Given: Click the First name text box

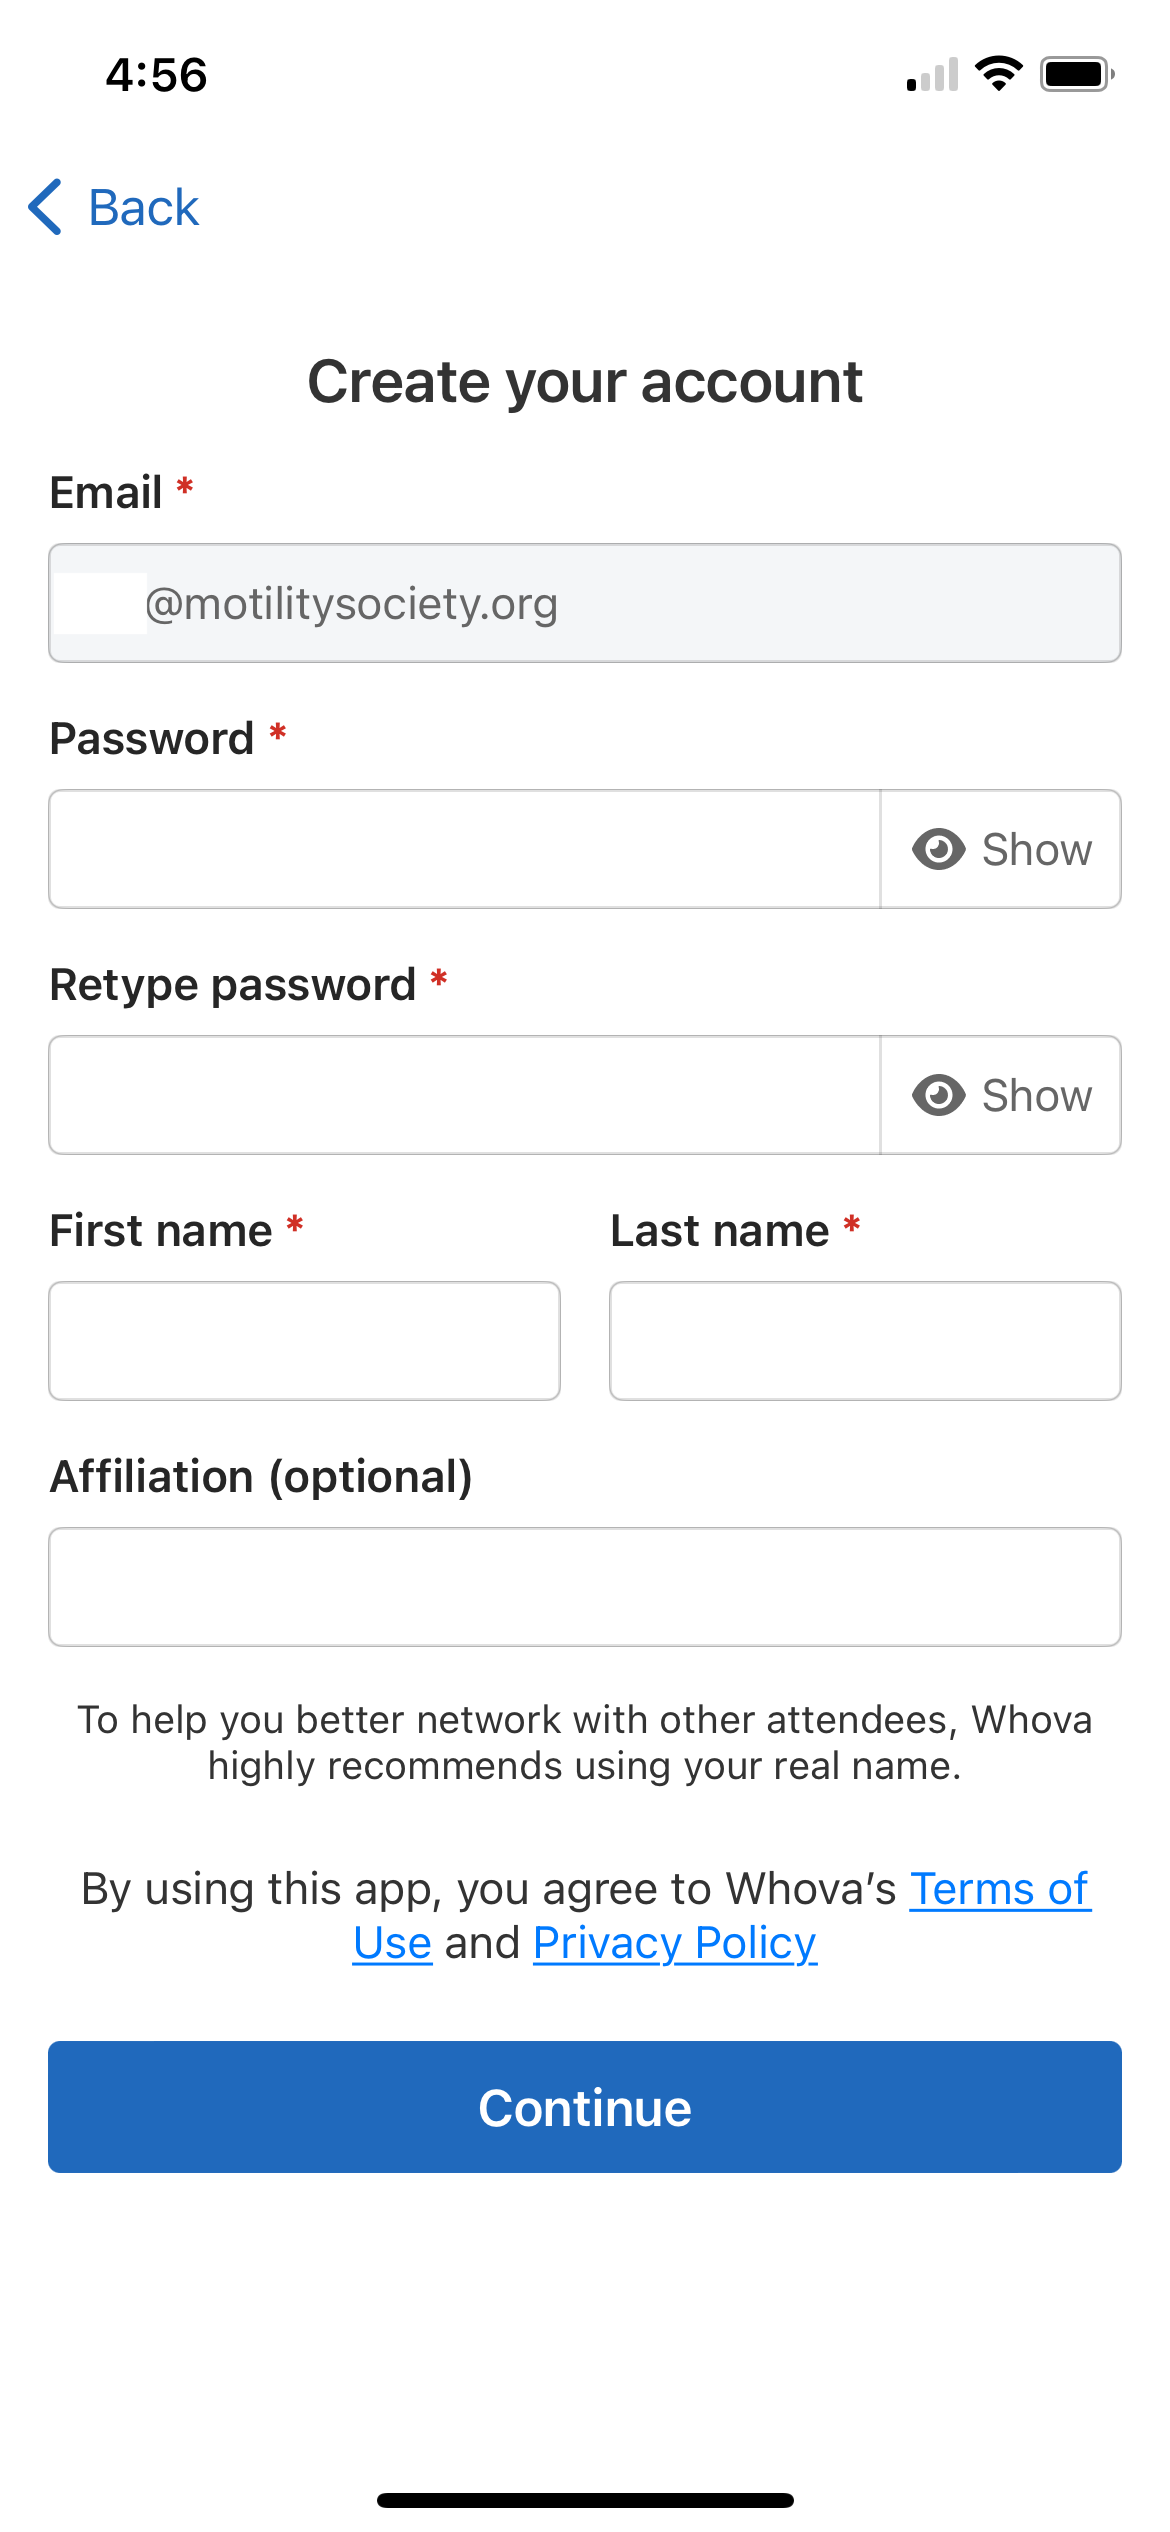Looking at the screenshot, I should (304, 1341).
